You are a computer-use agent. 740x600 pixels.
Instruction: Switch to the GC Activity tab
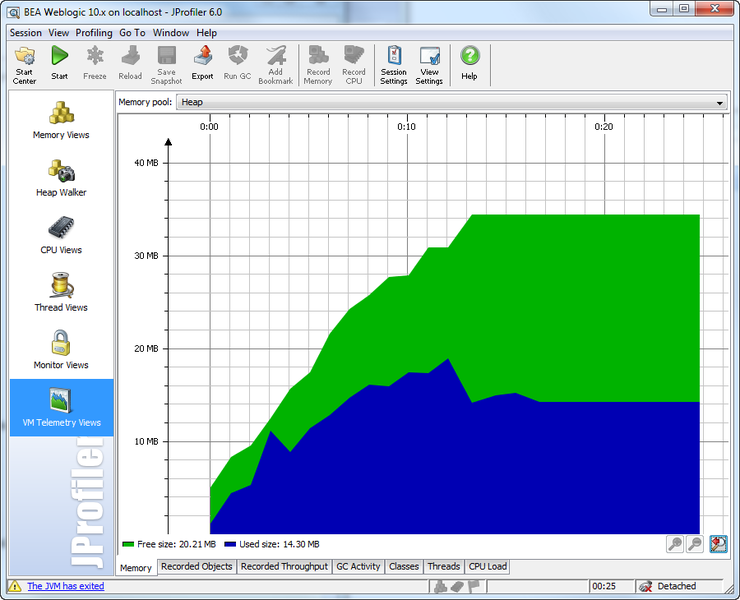[x=358, y=566]
